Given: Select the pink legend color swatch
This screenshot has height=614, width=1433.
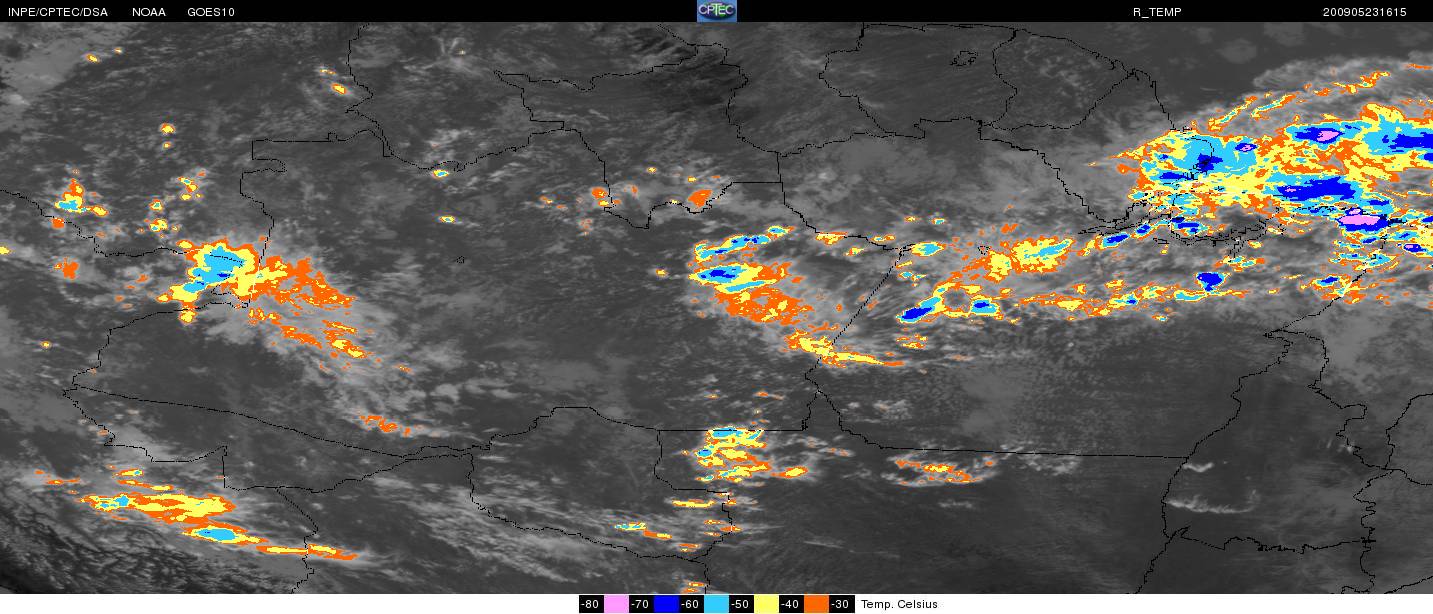Looking at the screenshot, I should pos(616,604).
